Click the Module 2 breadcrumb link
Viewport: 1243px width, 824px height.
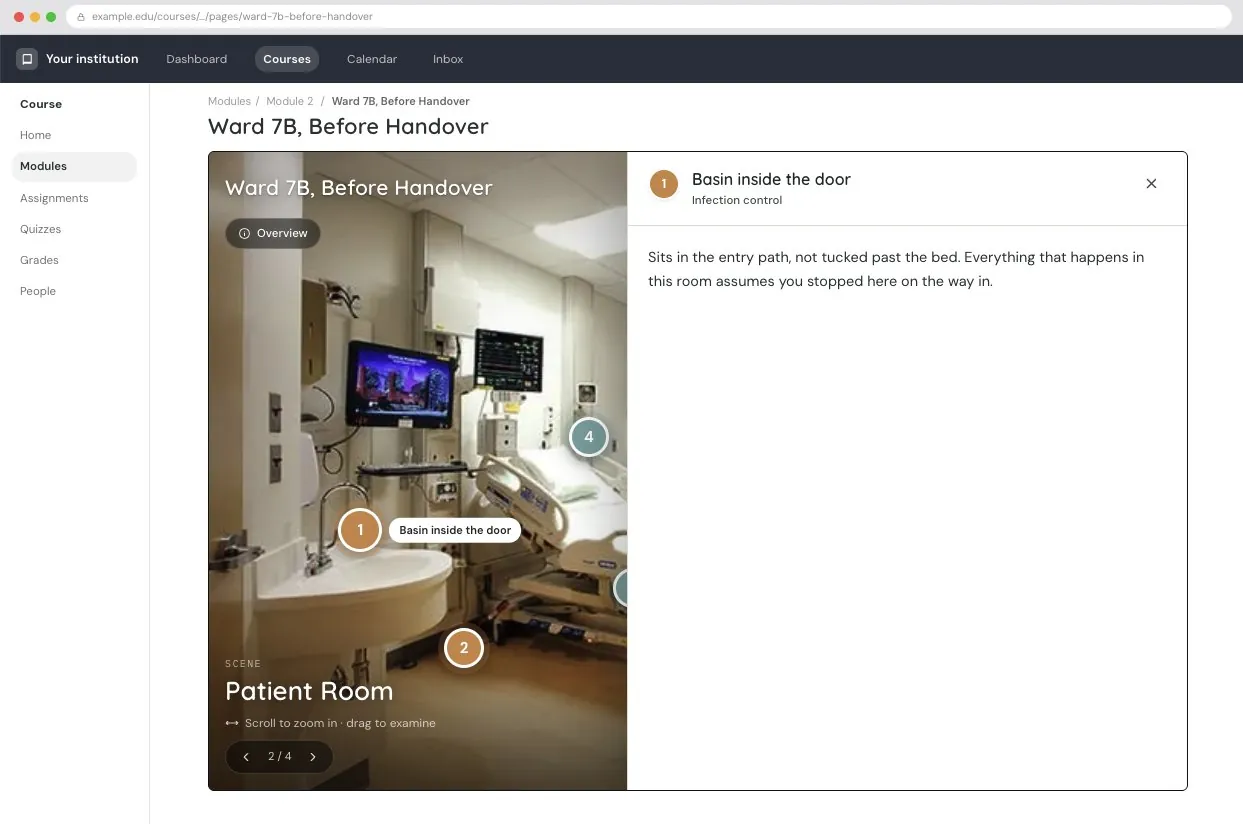(290, 101)
